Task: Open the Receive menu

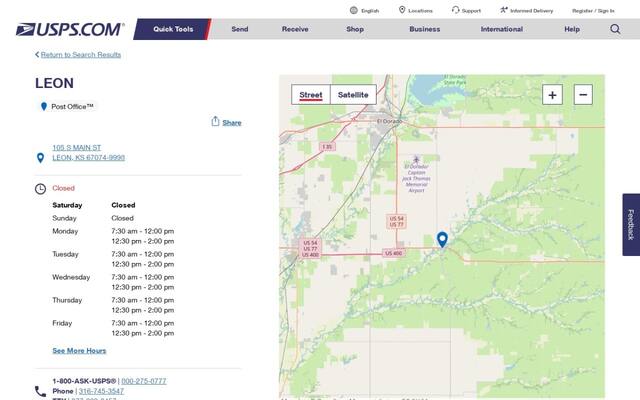Action: click(x=295, y=29)
